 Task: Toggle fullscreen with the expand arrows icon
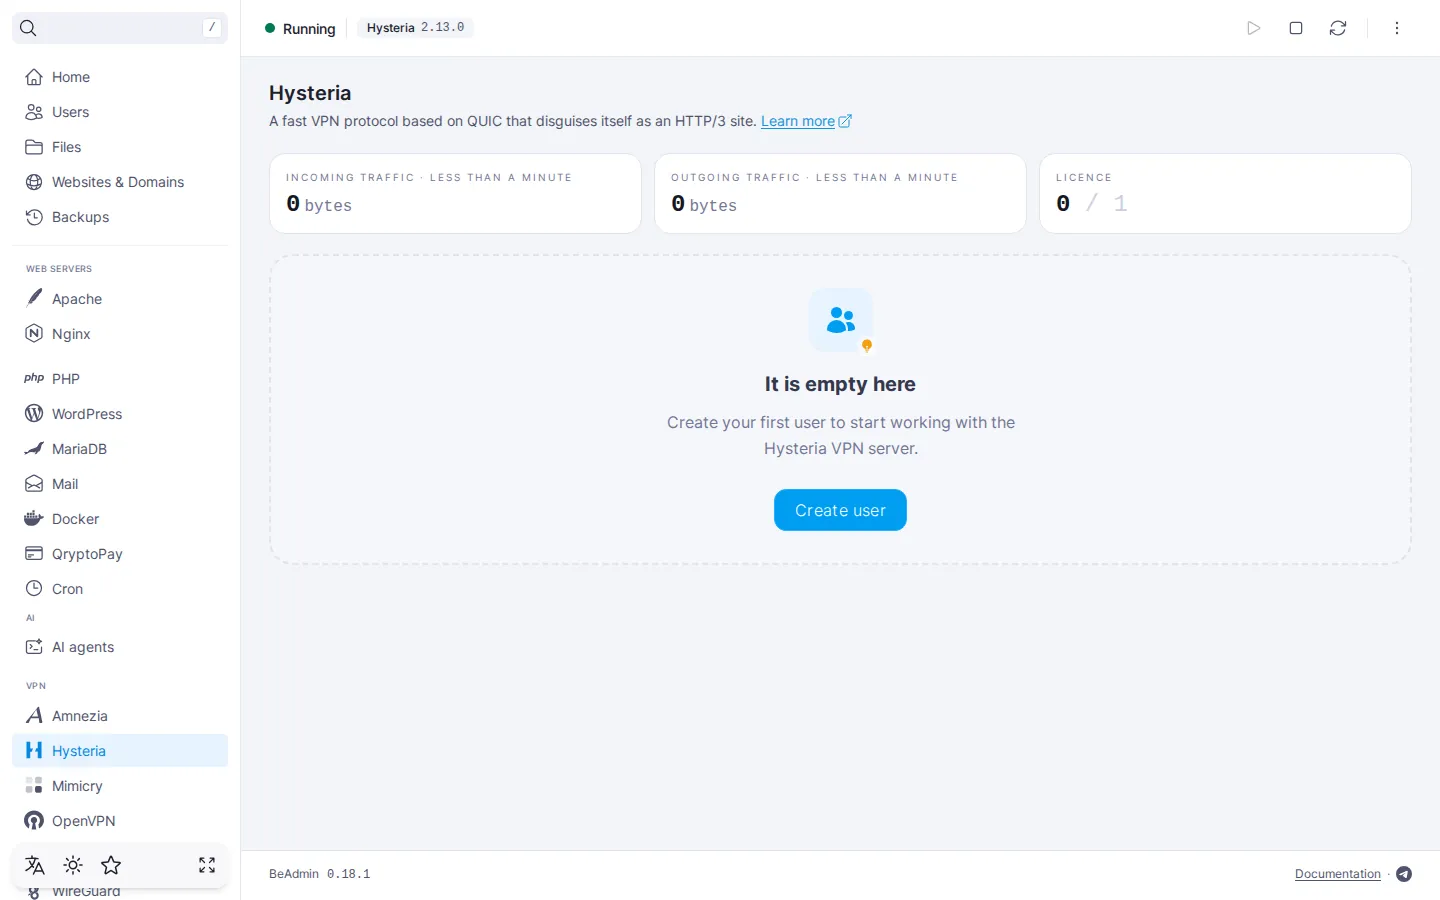coord(207,865)
